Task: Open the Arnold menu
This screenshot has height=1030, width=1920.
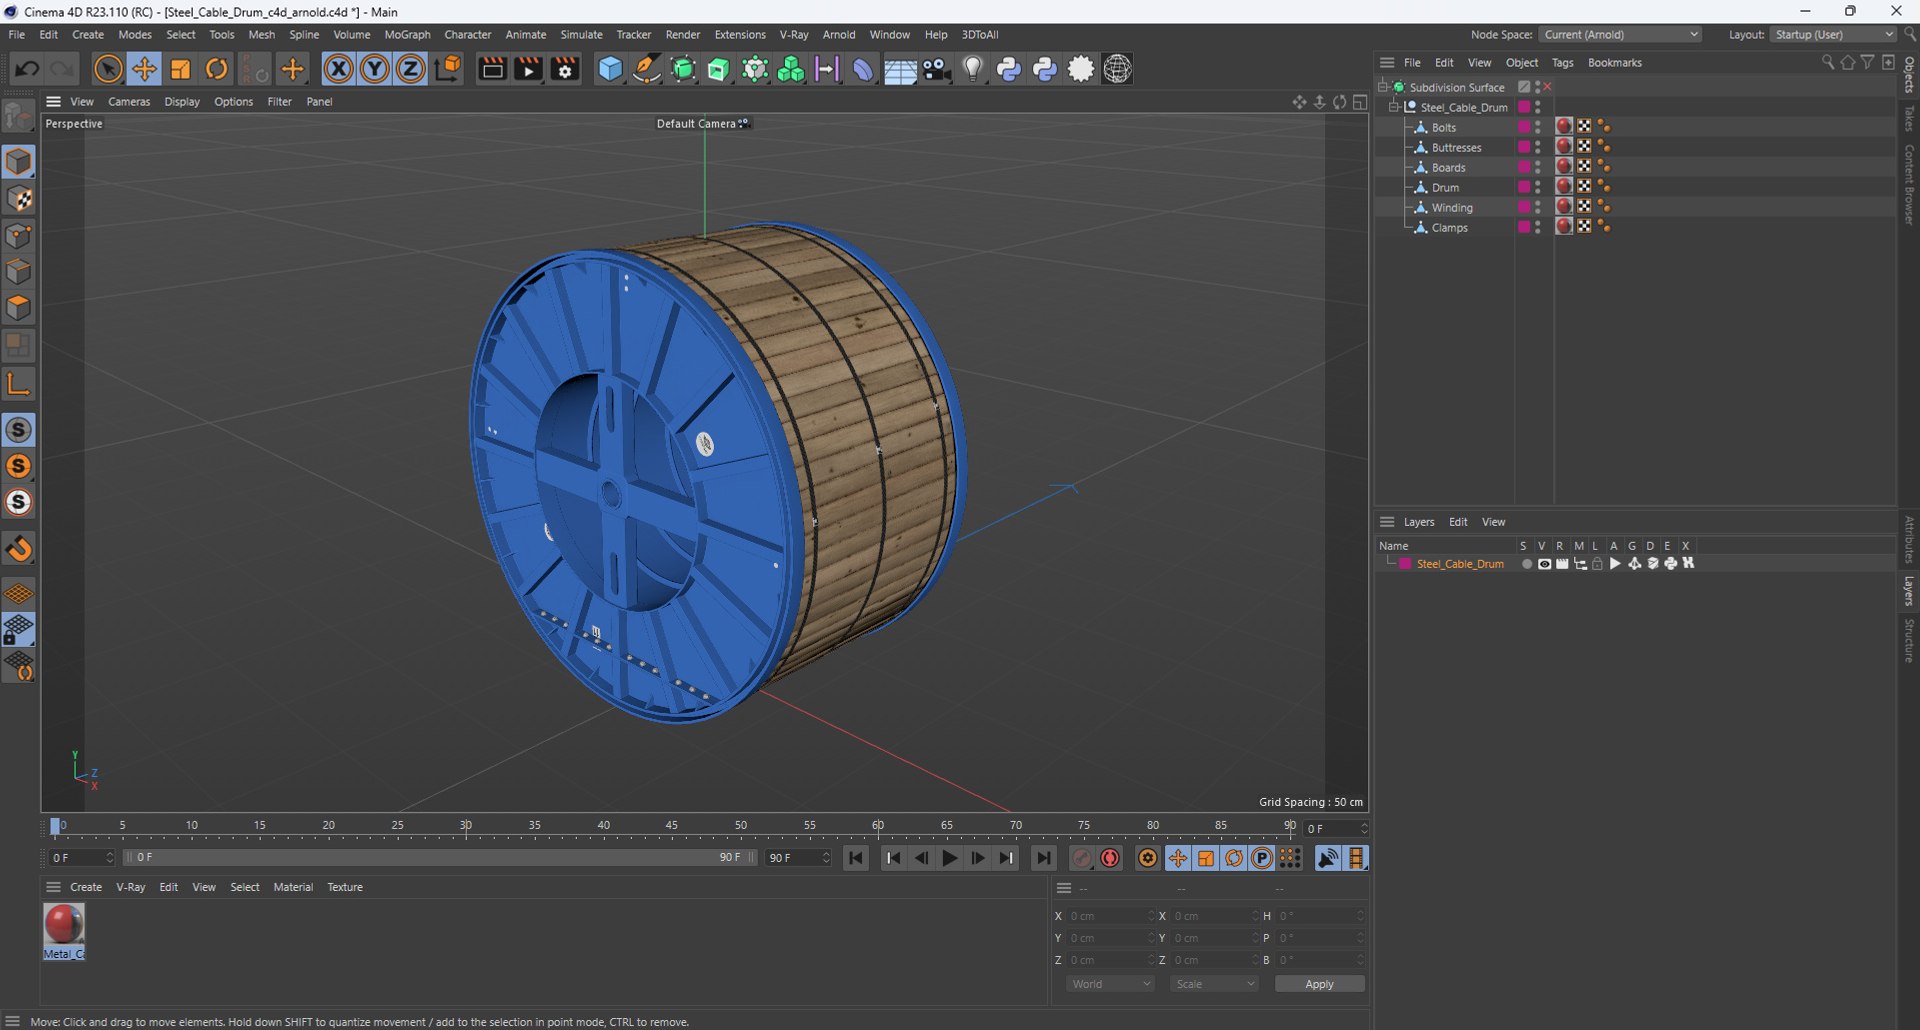Action: pos(839,34)
